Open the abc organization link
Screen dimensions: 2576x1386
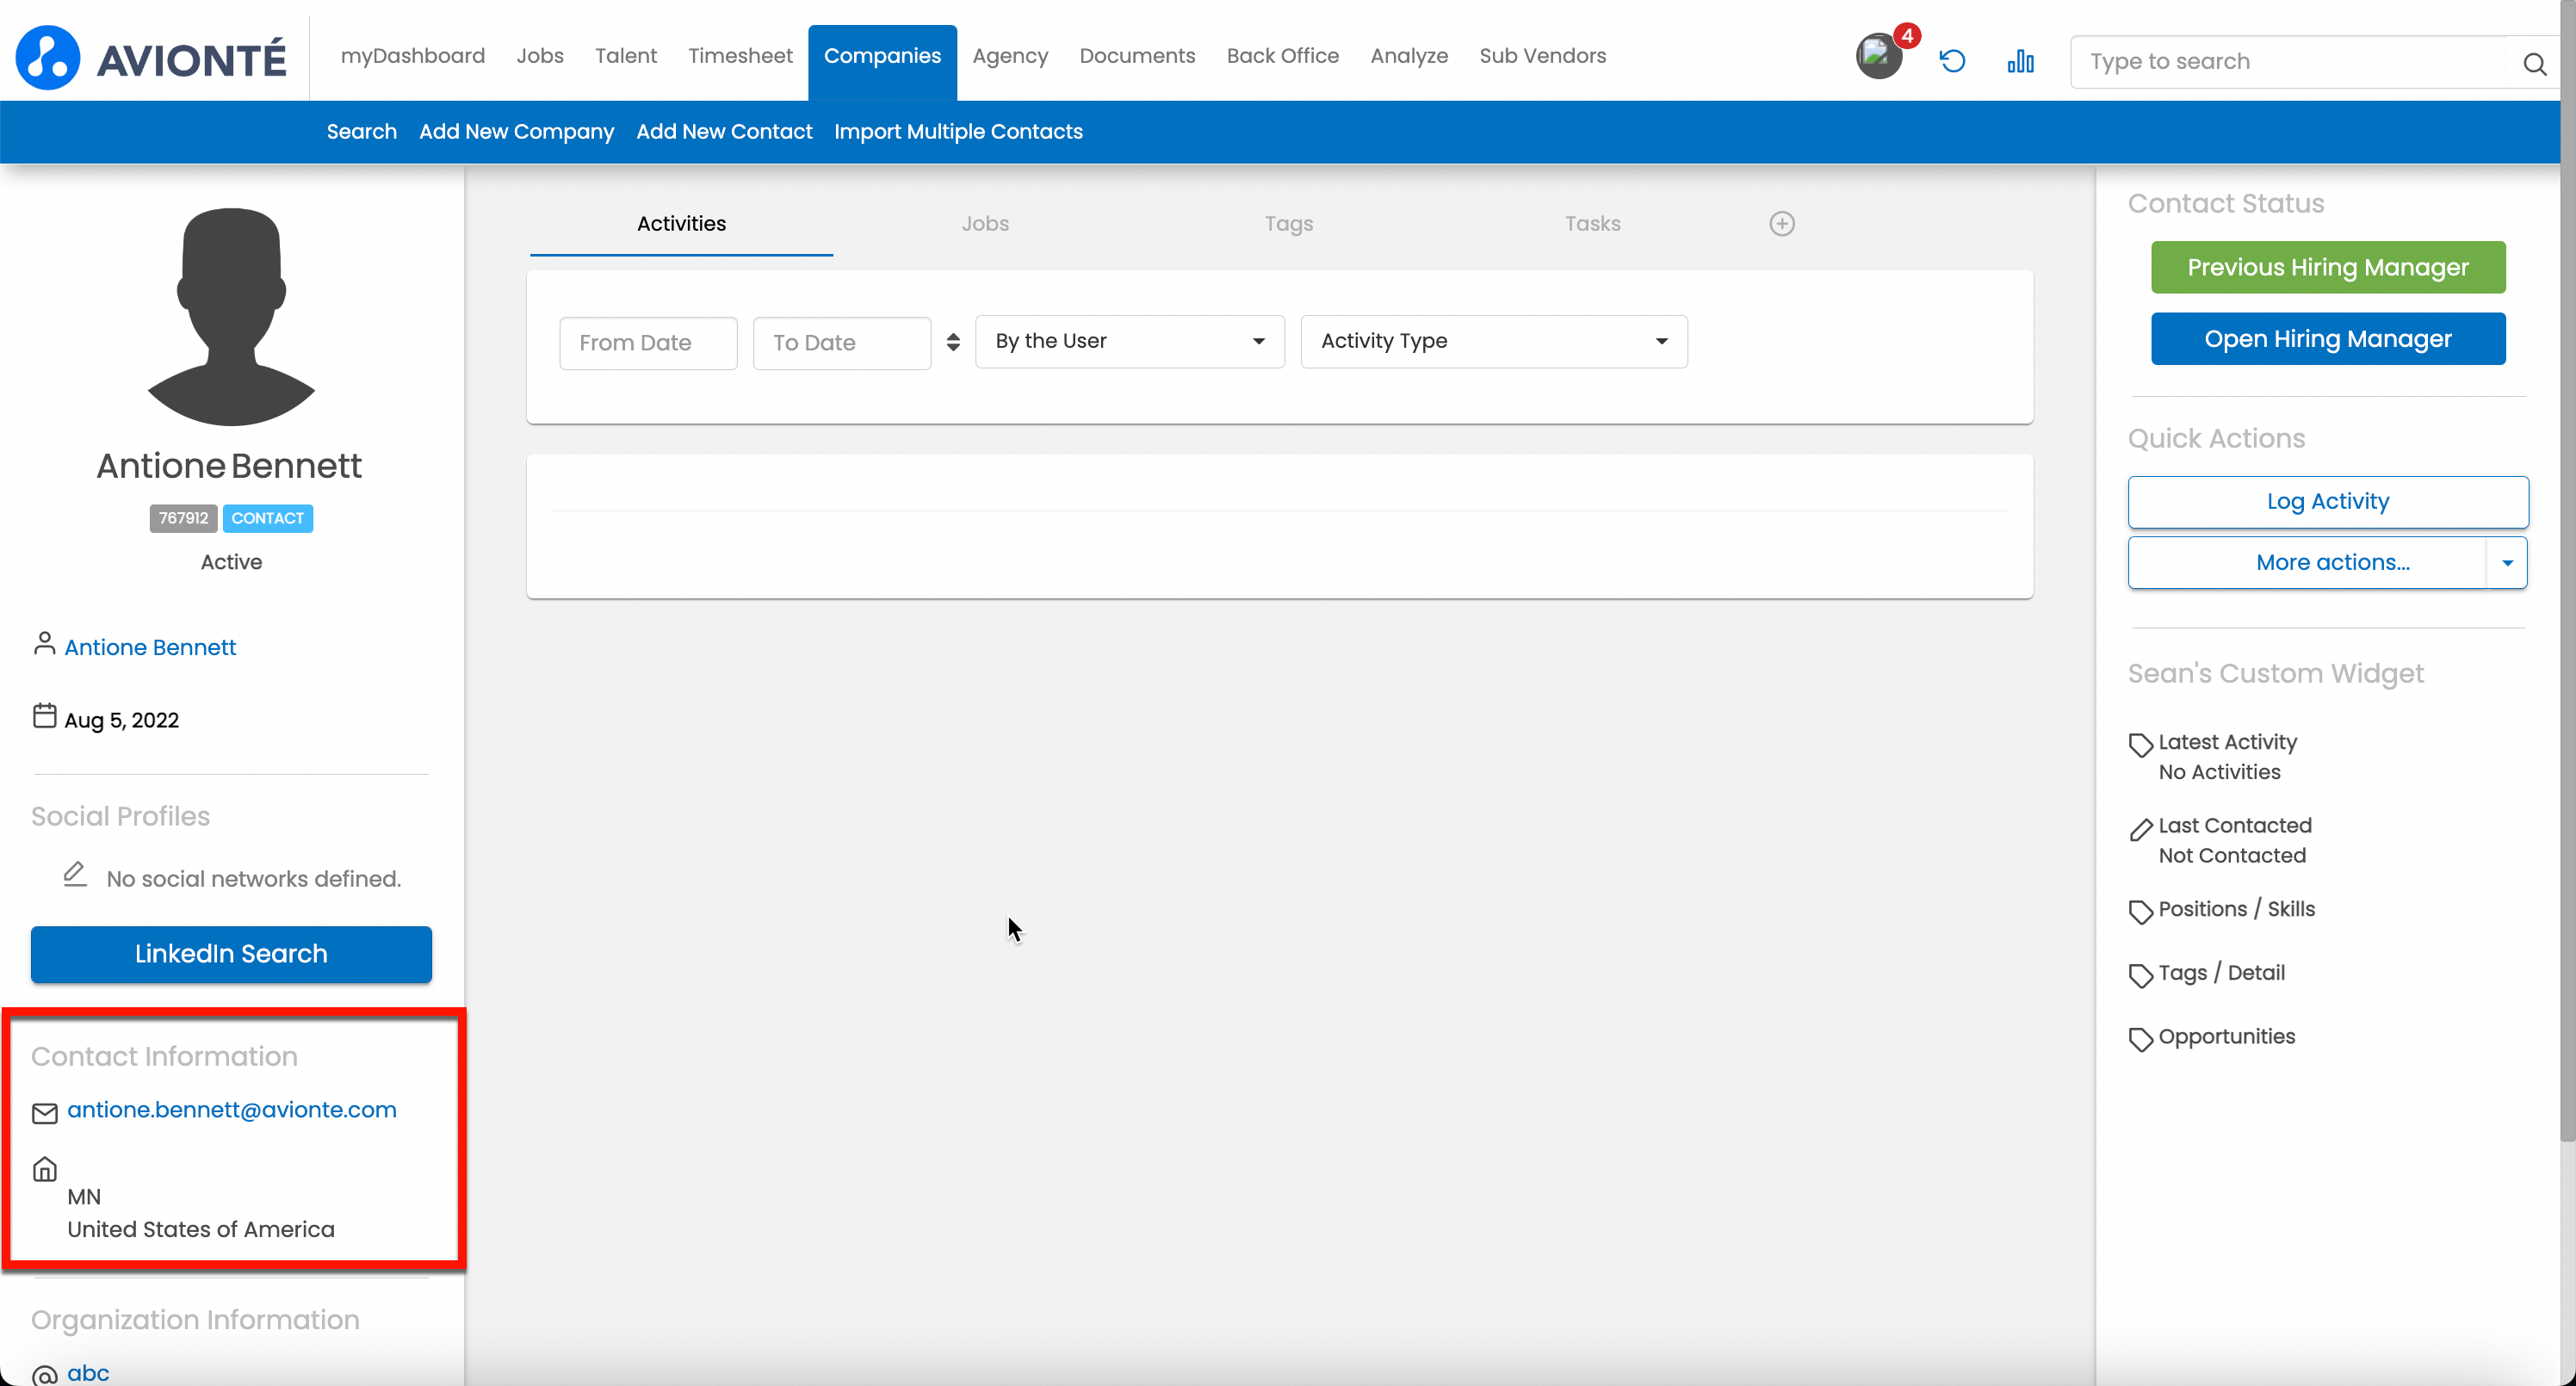tap(88, 1372)
